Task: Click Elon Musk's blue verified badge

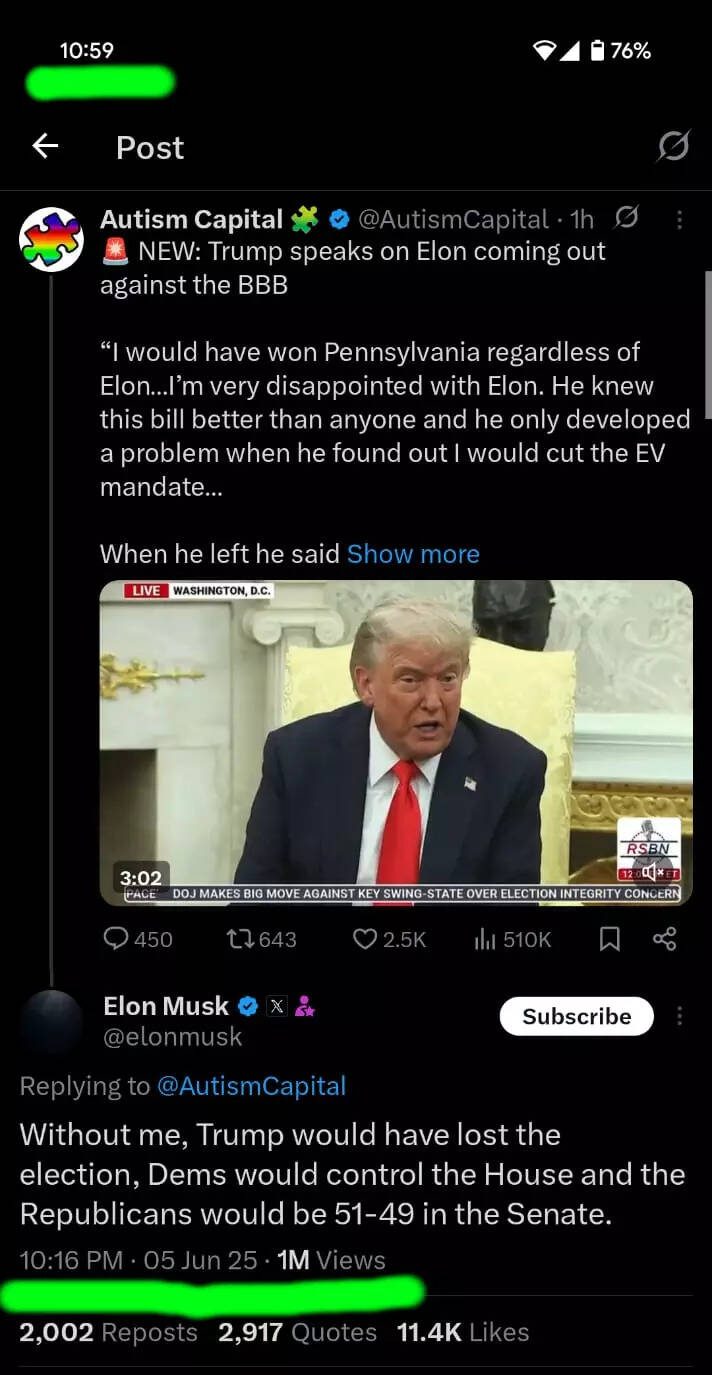Action: (246, 1006)
